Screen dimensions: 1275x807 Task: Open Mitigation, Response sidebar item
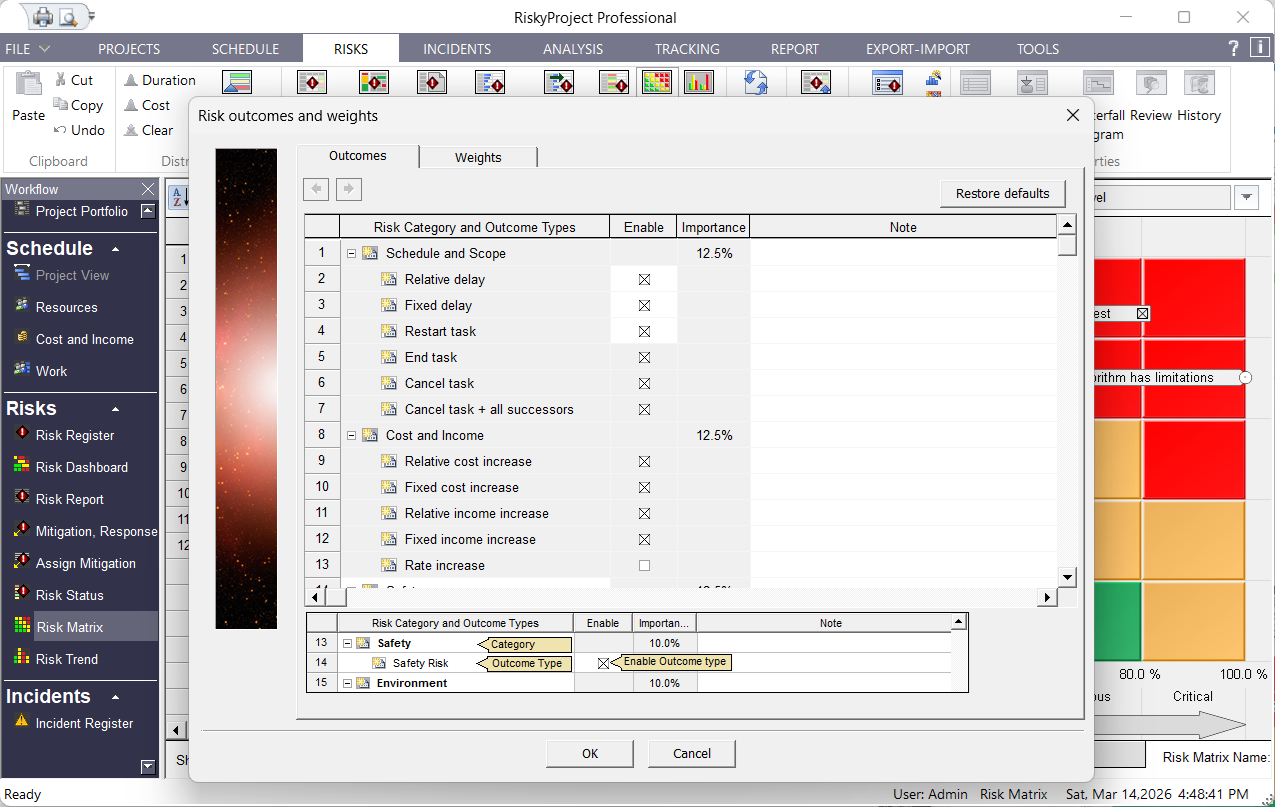[x=96, y=531]
